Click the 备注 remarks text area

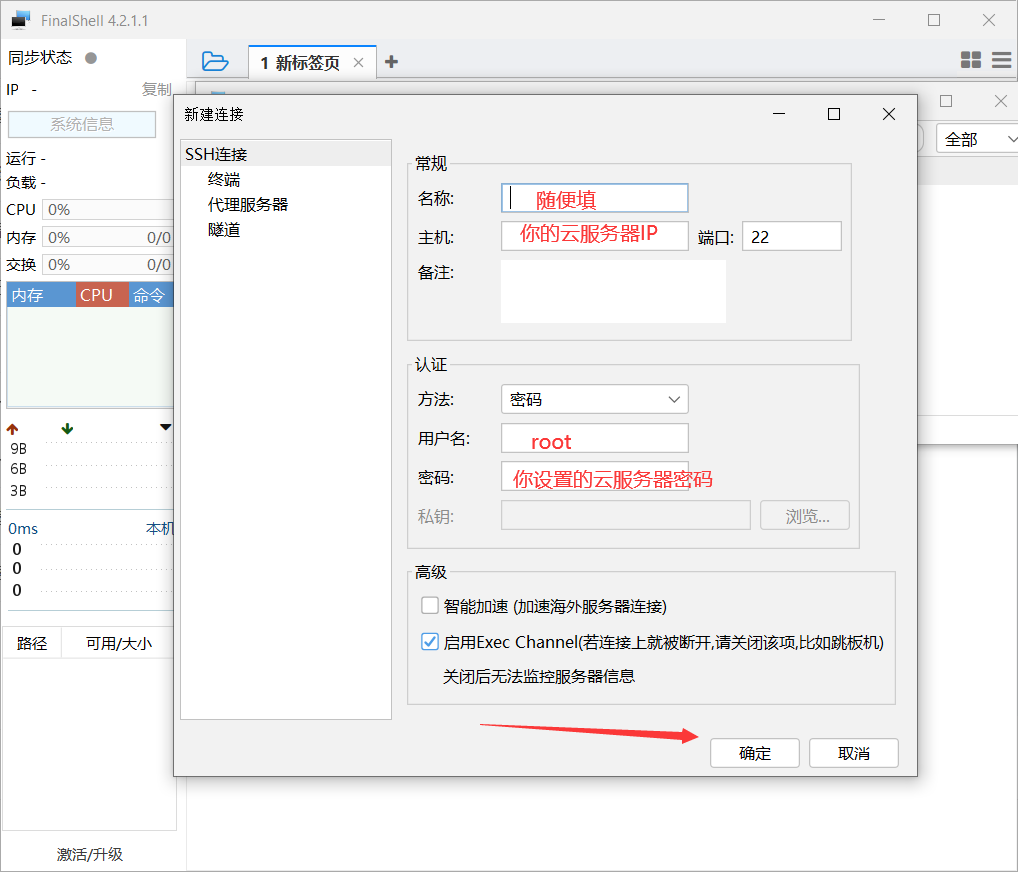tap(614, 292)
